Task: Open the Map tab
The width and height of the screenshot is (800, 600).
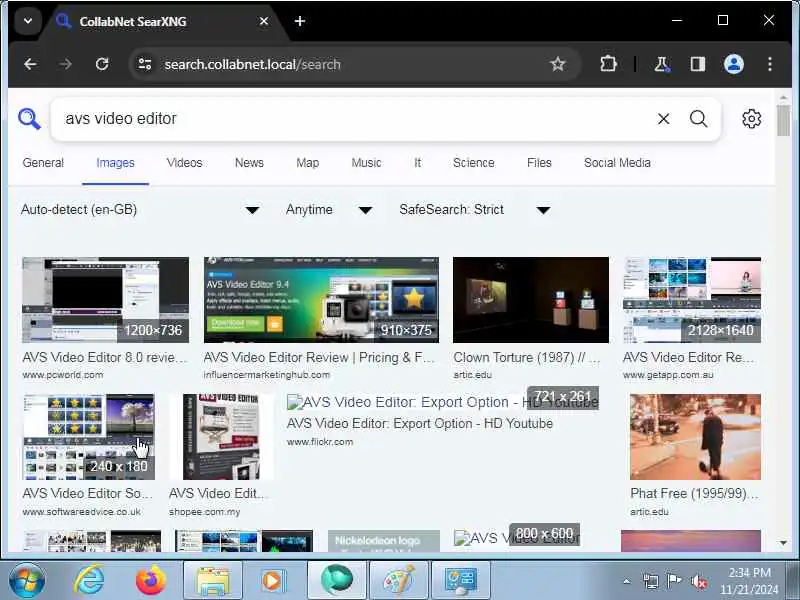Action: click(x=308, y=163)
